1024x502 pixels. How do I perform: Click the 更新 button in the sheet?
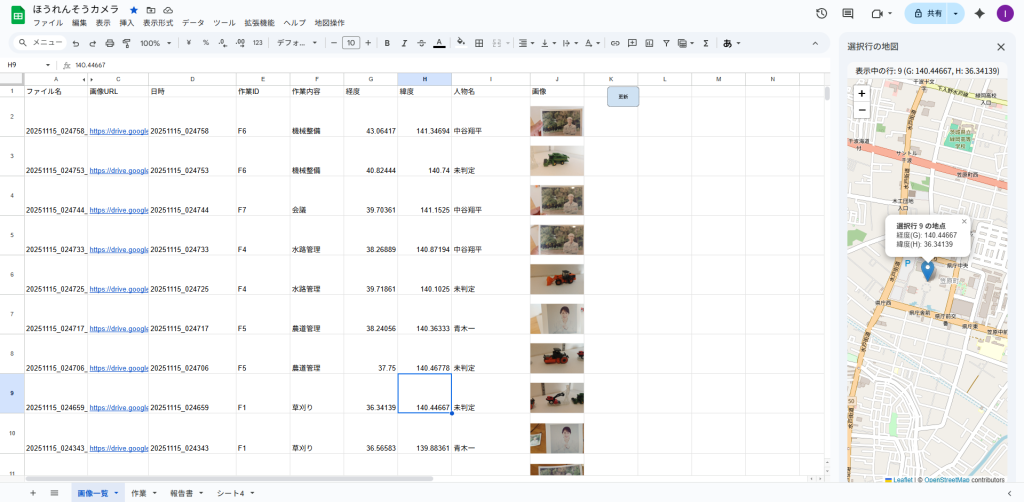[623, 97]
